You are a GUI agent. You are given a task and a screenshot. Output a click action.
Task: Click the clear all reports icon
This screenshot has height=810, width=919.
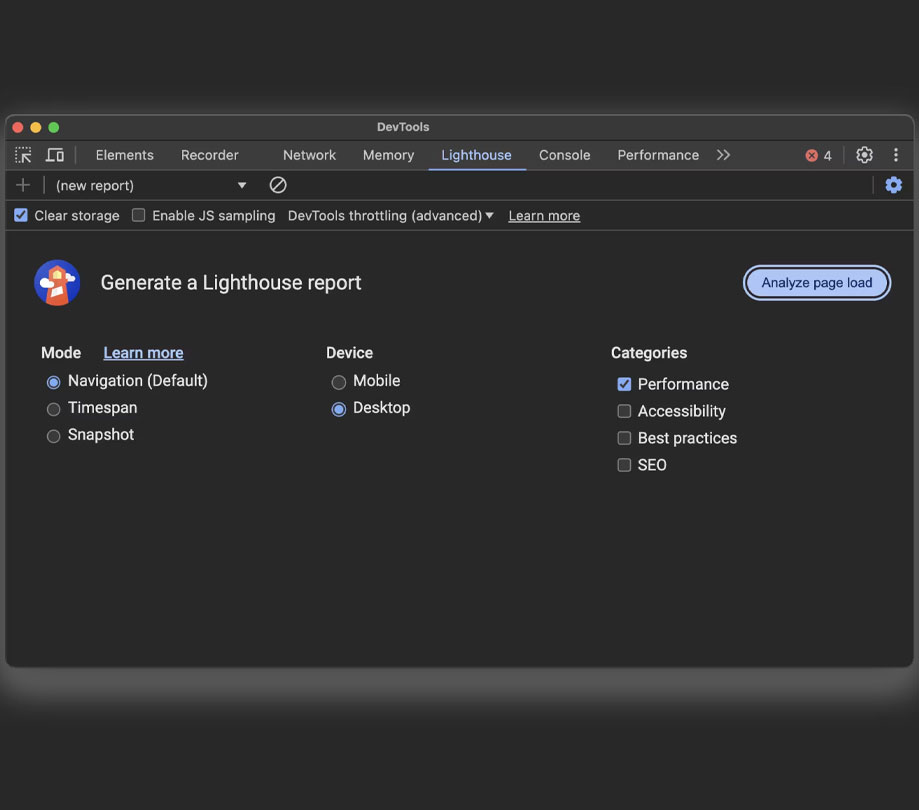pyautogui.click(x=278, y=186)
